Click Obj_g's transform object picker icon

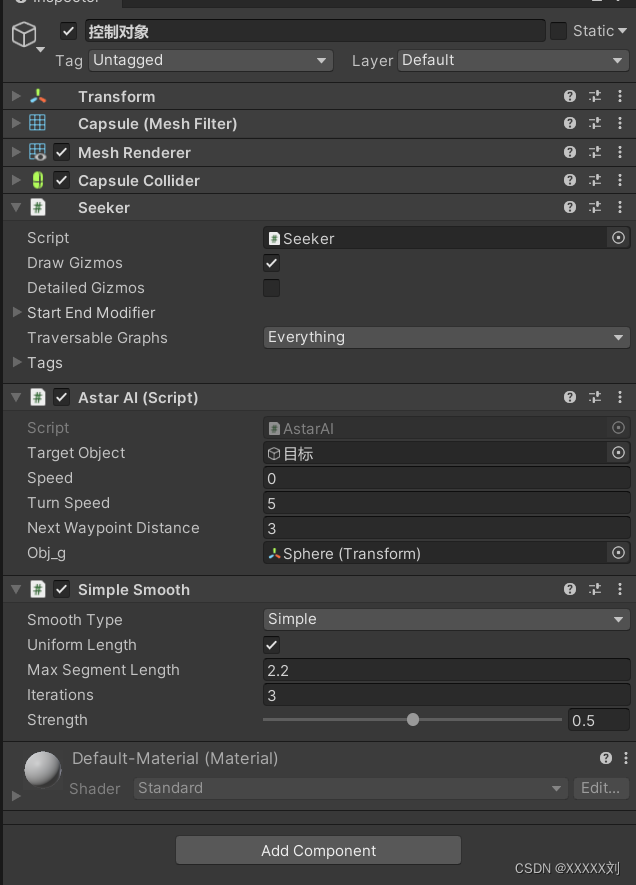(x=618, y=553)
